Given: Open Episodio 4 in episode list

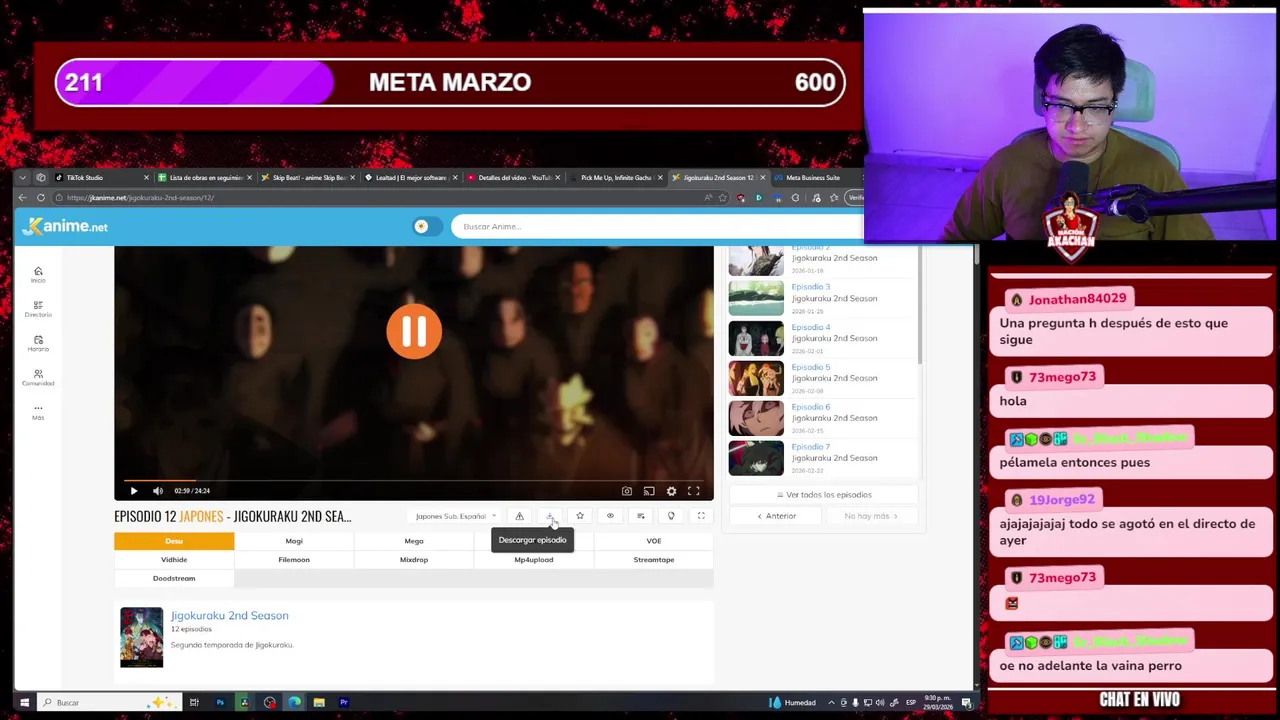Looking at the screenshot, I should [x=822, y=338].
